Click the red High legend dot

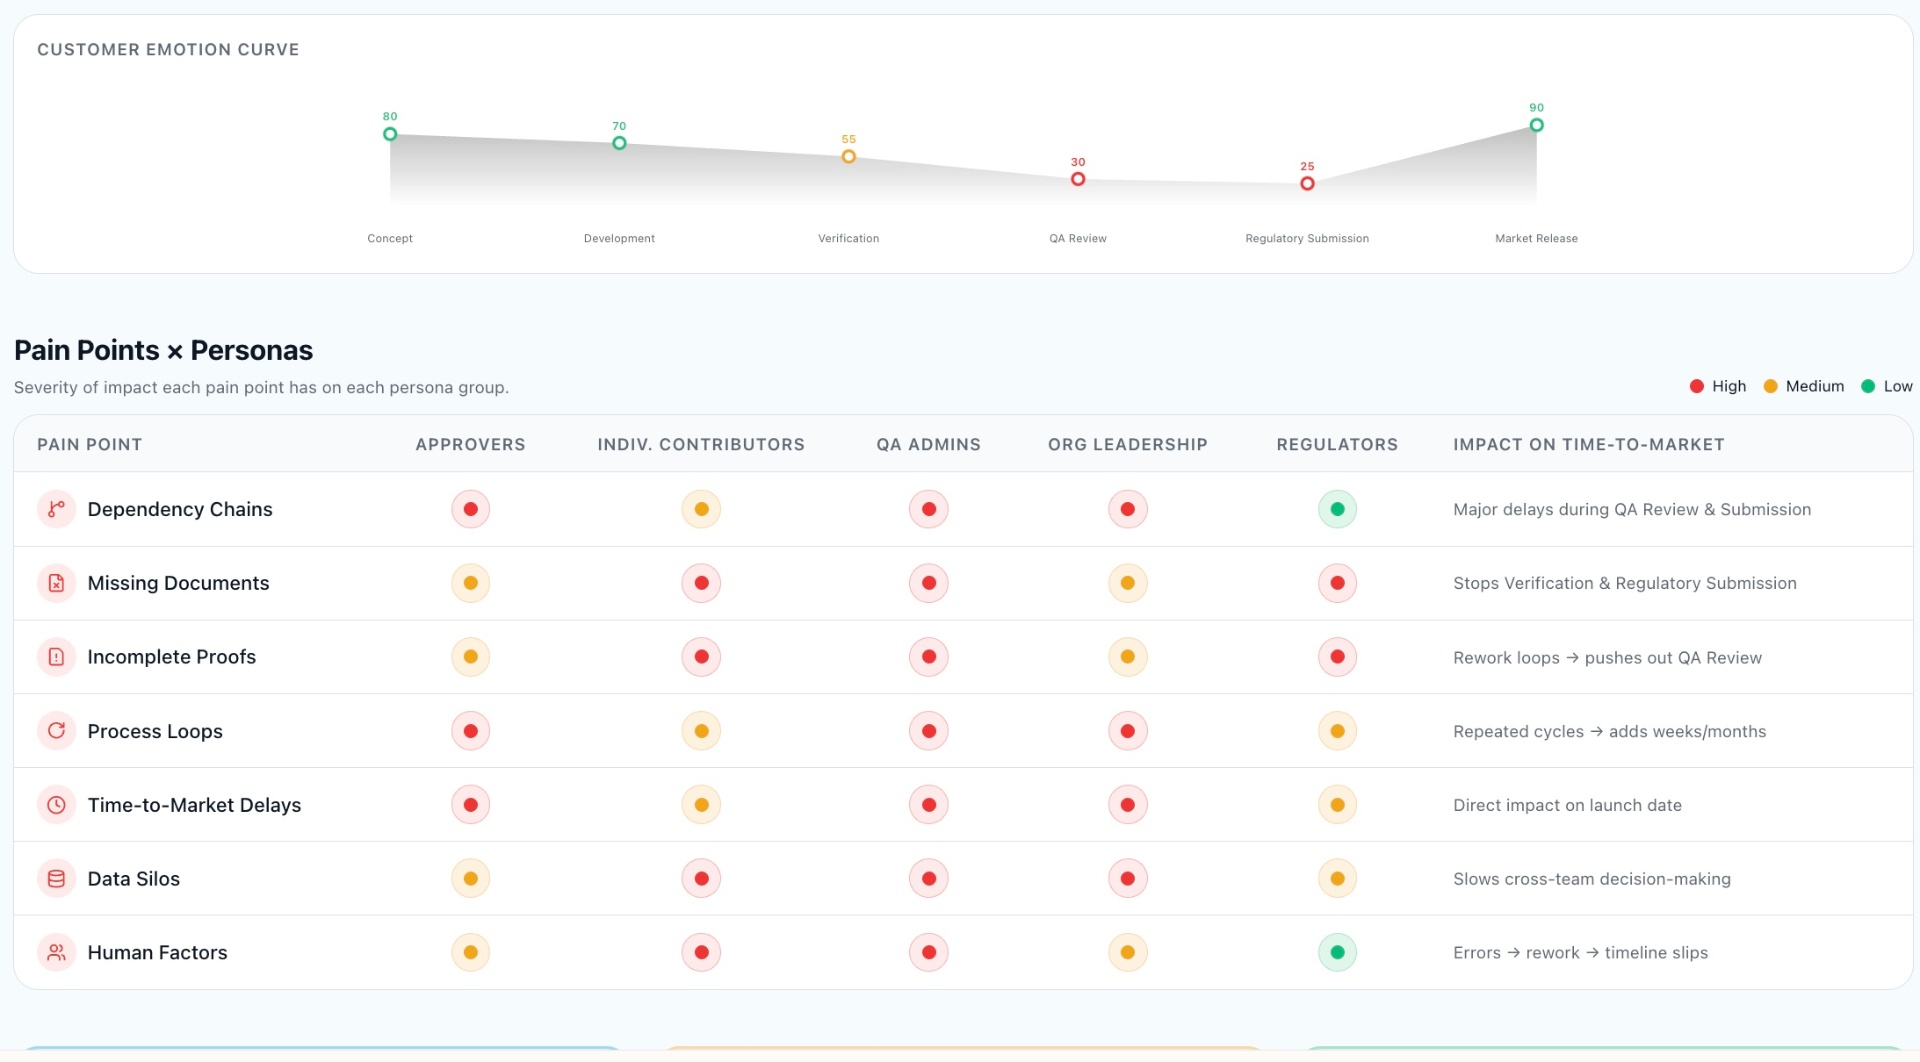click(1696, 386)
